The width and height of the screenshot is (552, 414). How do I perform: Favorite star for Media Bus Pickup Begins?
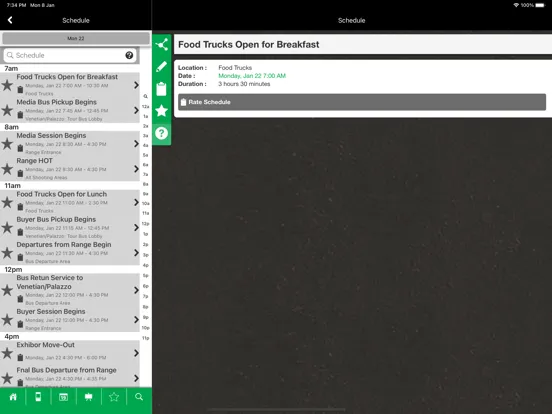(7, 111)
